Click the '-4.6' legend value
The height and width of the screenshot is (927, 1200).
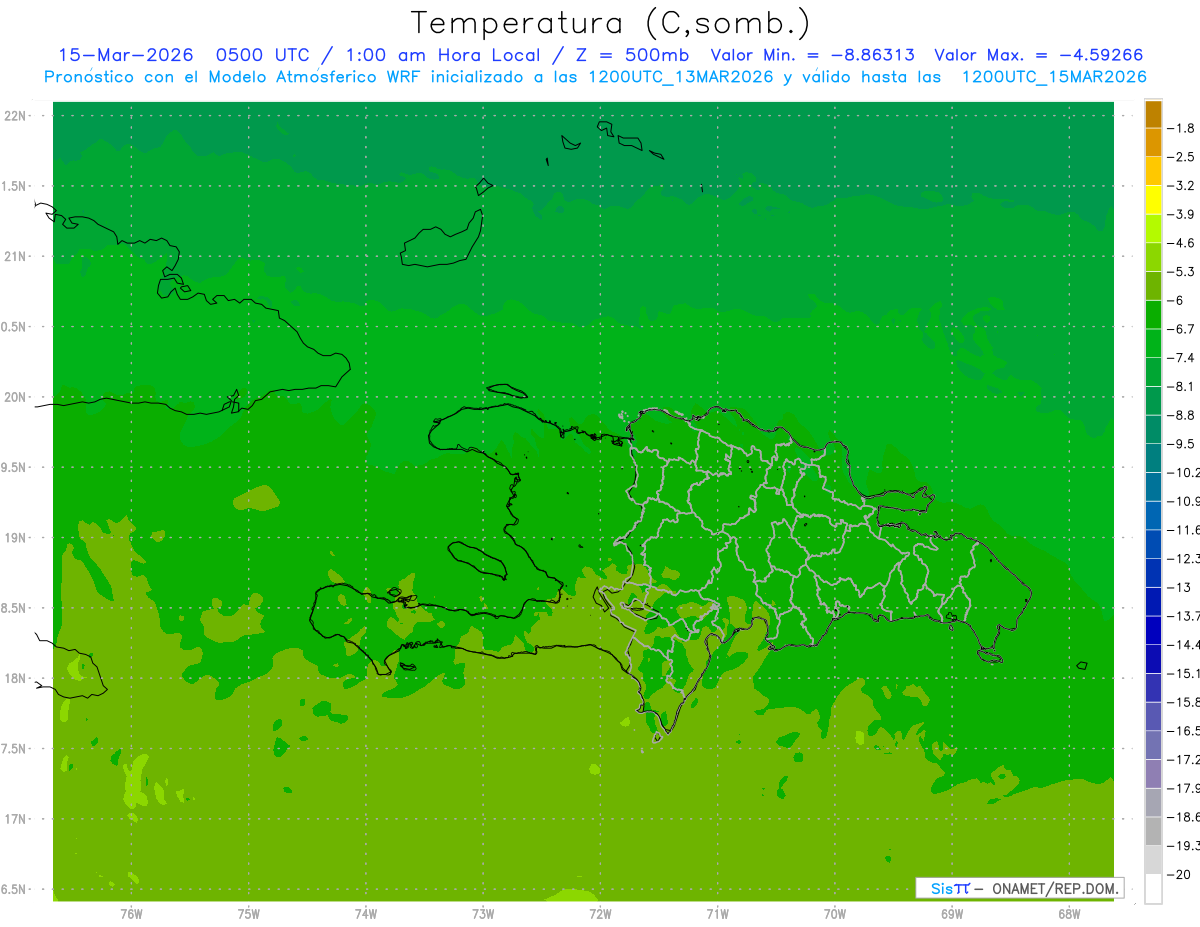pyautogui.click(x=1181, y=243)
